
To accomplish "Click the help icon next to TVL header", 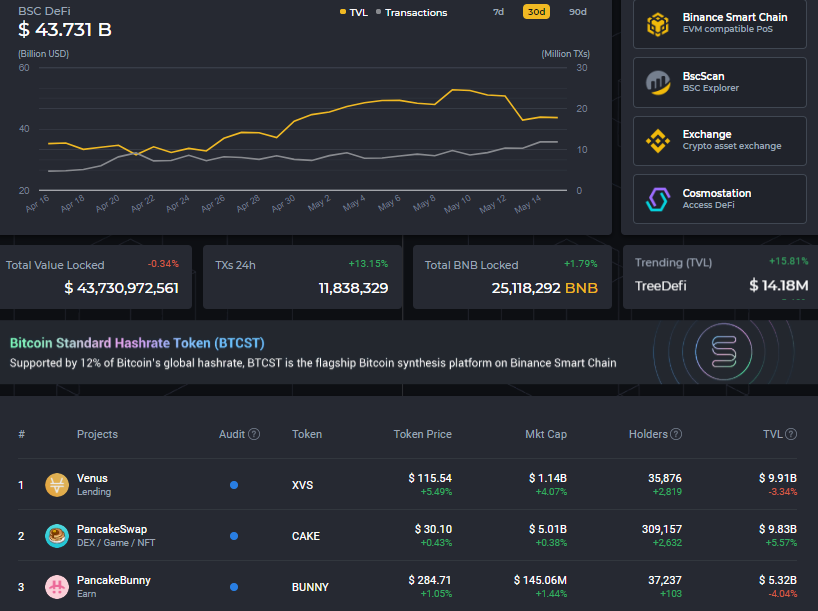I will pos(791,434).
